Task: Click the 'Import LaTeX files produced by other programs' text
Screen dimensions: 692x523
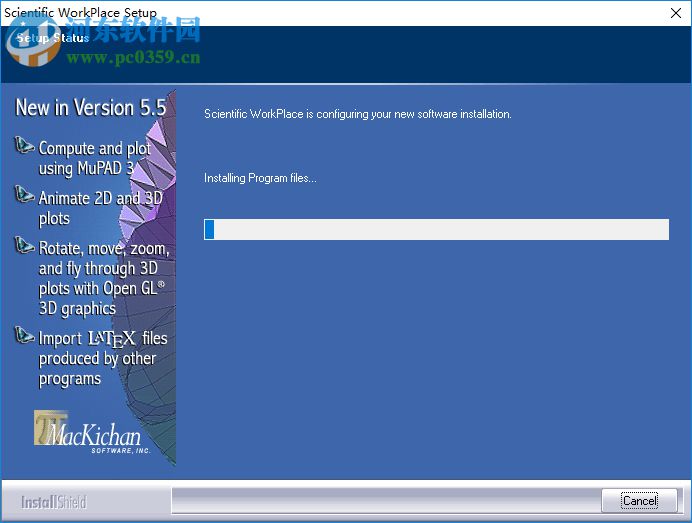Action: point(103,358)
